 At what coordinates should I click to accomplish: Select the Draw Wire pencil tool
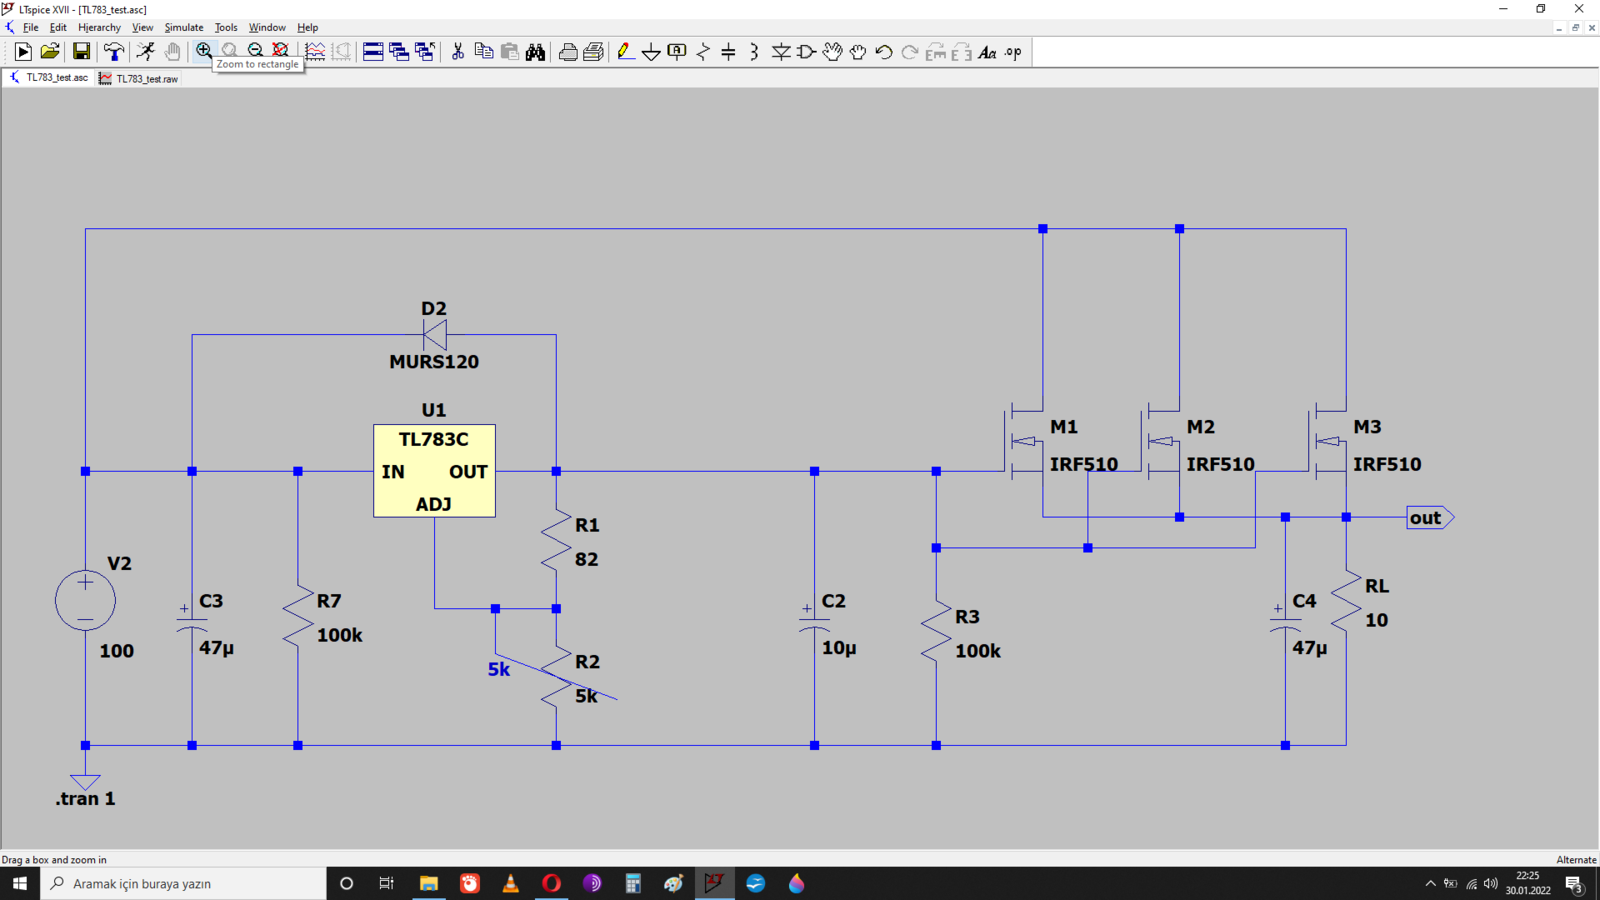point(625,52)
